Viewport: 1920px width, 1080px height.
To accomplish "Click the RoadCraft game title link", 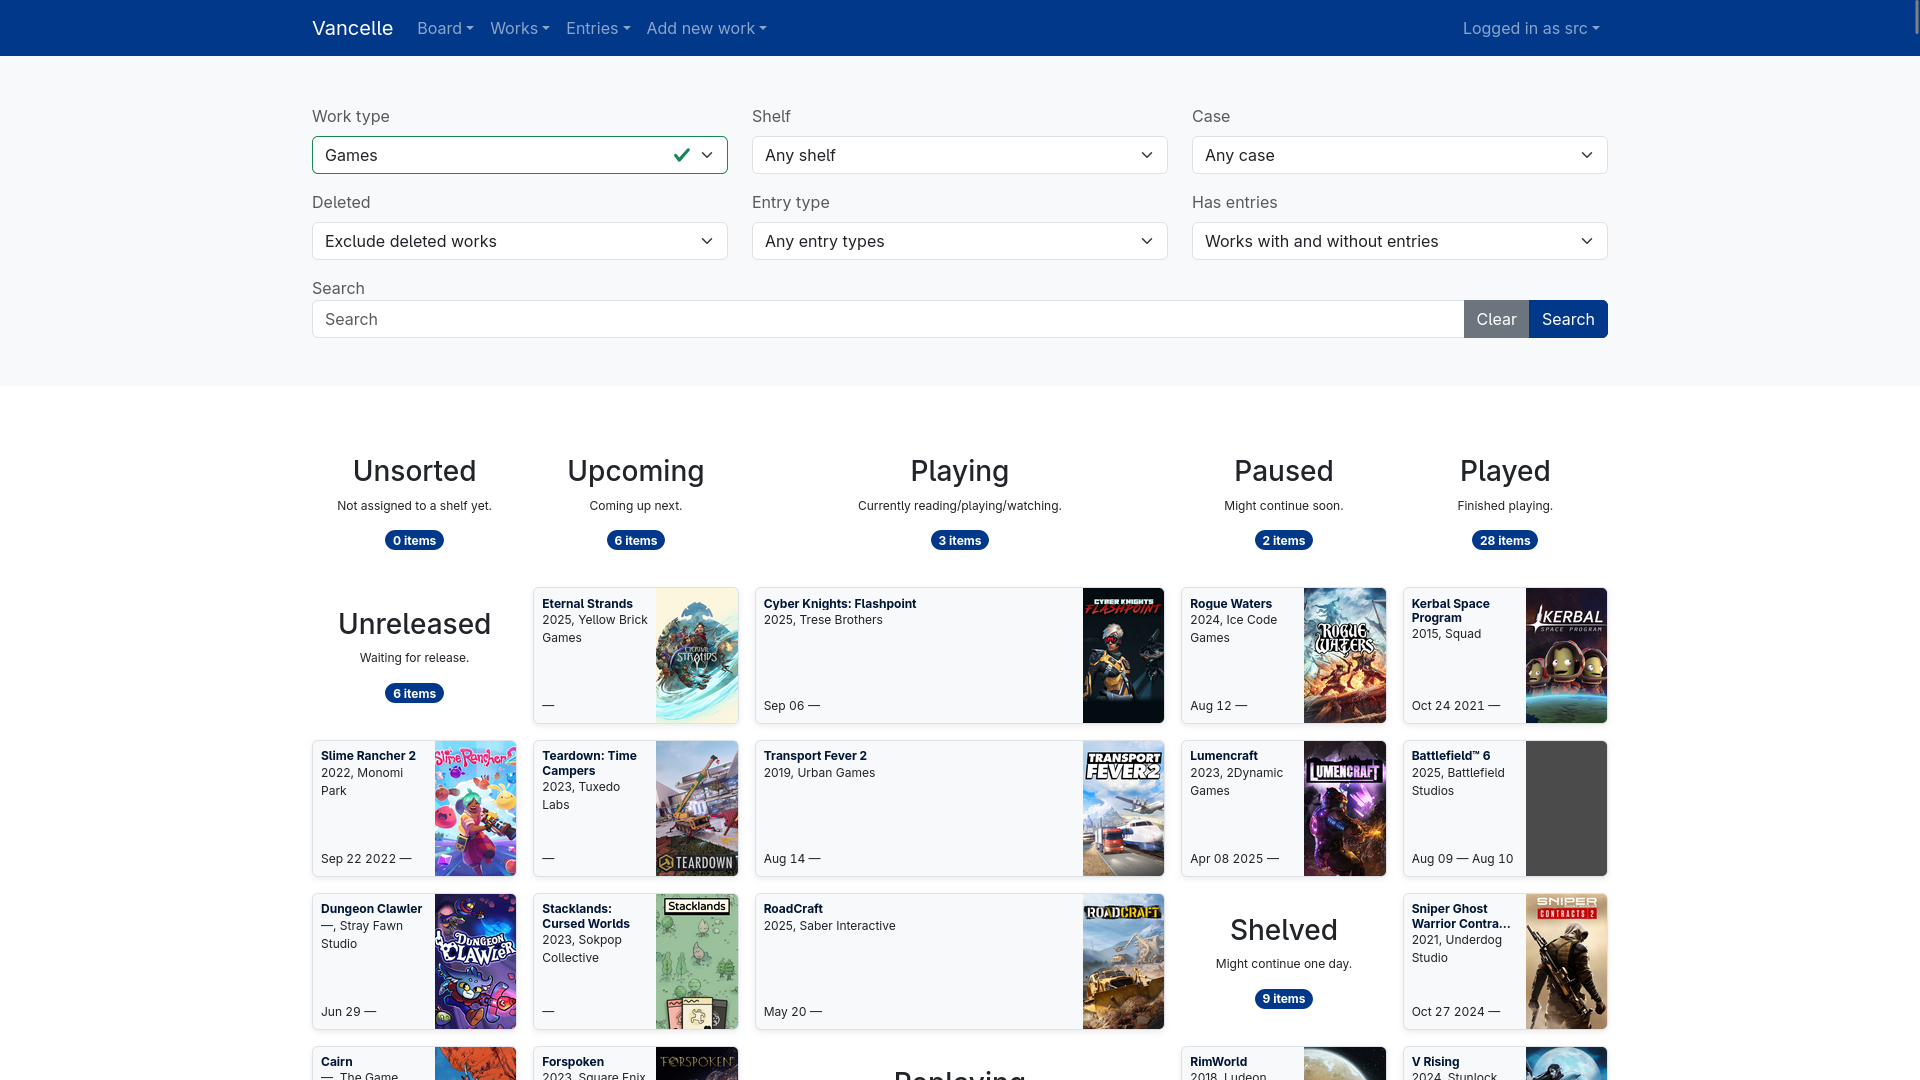I will coord(793,909).
